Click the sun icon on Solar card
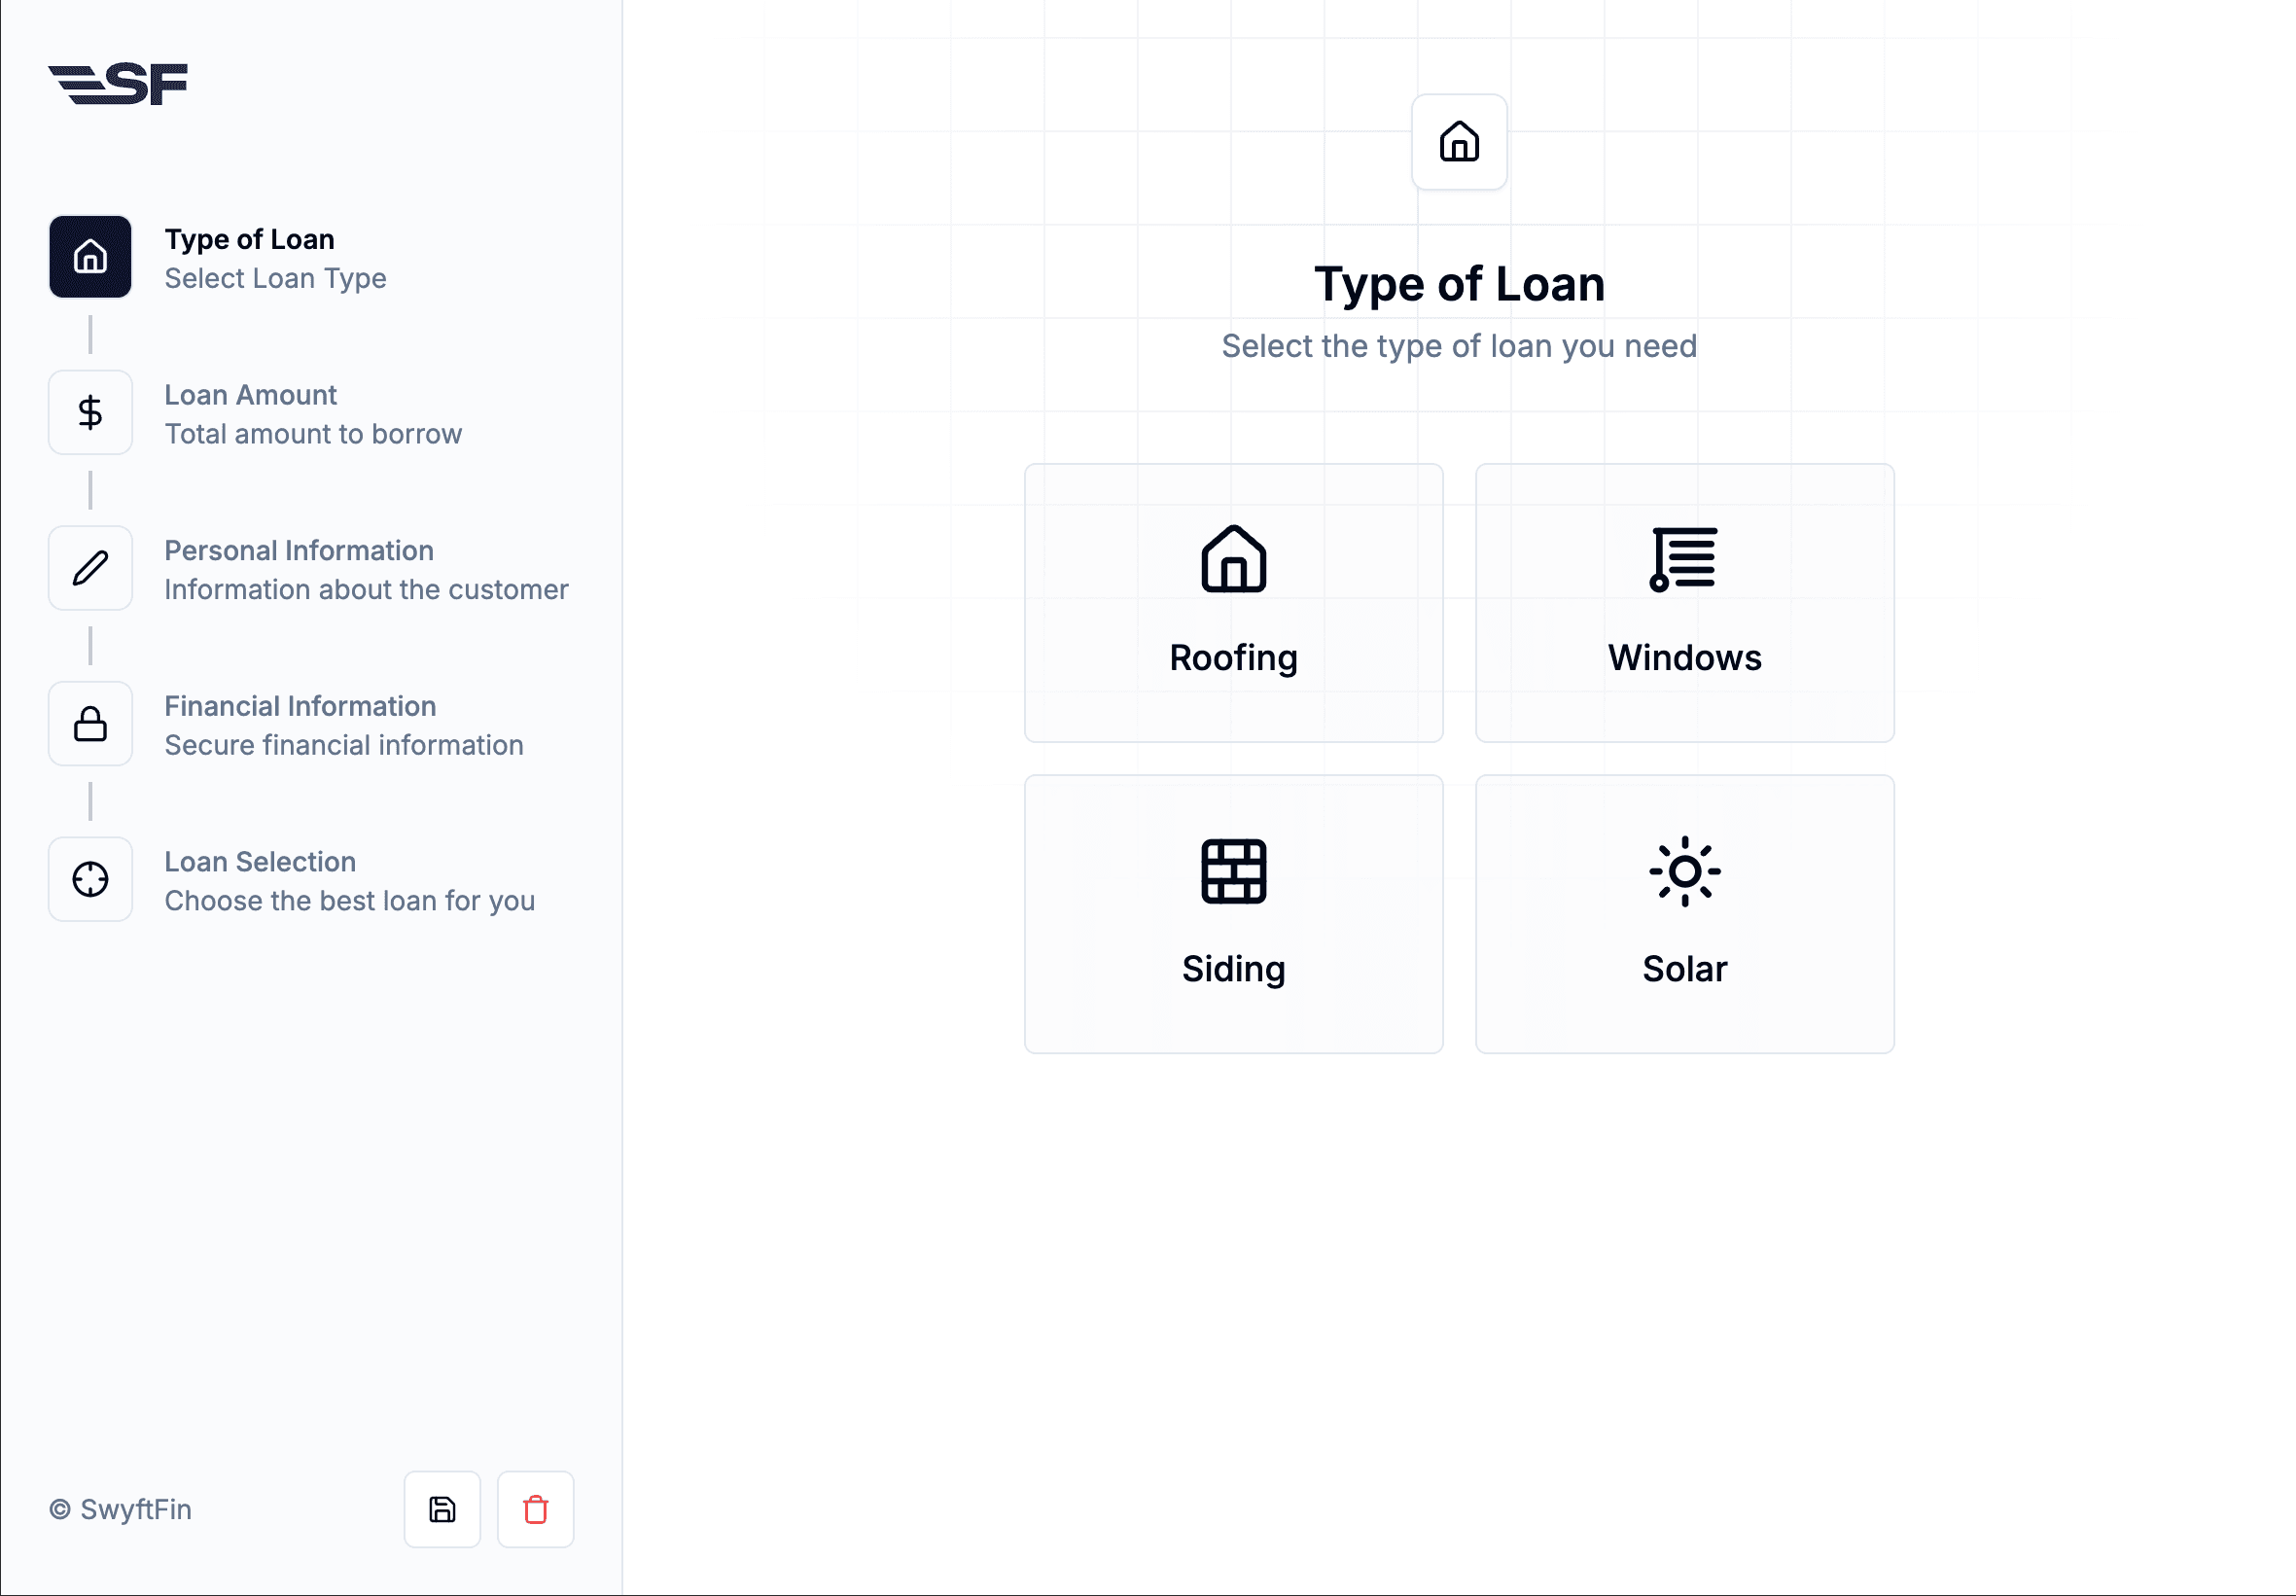The width and height of the screenshot is (2296, 1596). [x=1684, y=871]
